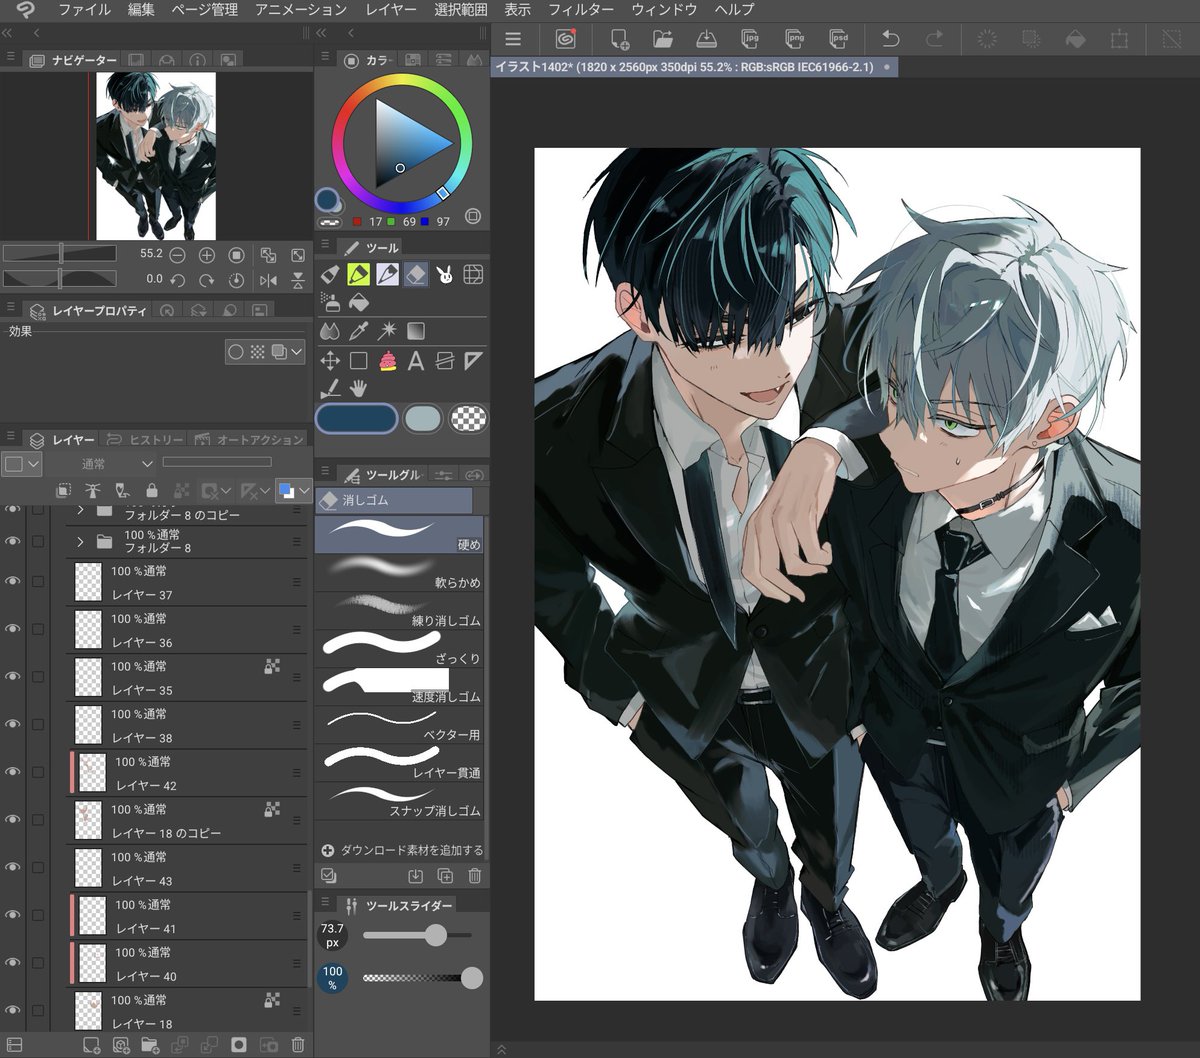Check the selection box for レイヤー 42
The height and width of the screenshot is (1058, 1200).
38,772
